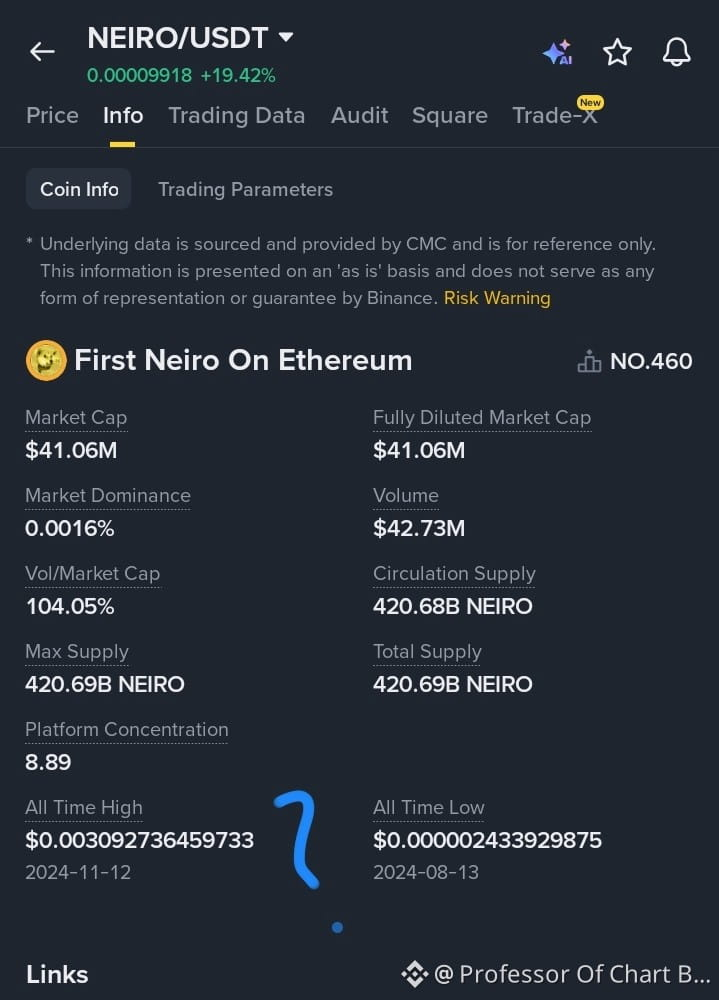Tap the back arrow icon
This screenshot has height=1000, width=719.
(x=42, y=52)
